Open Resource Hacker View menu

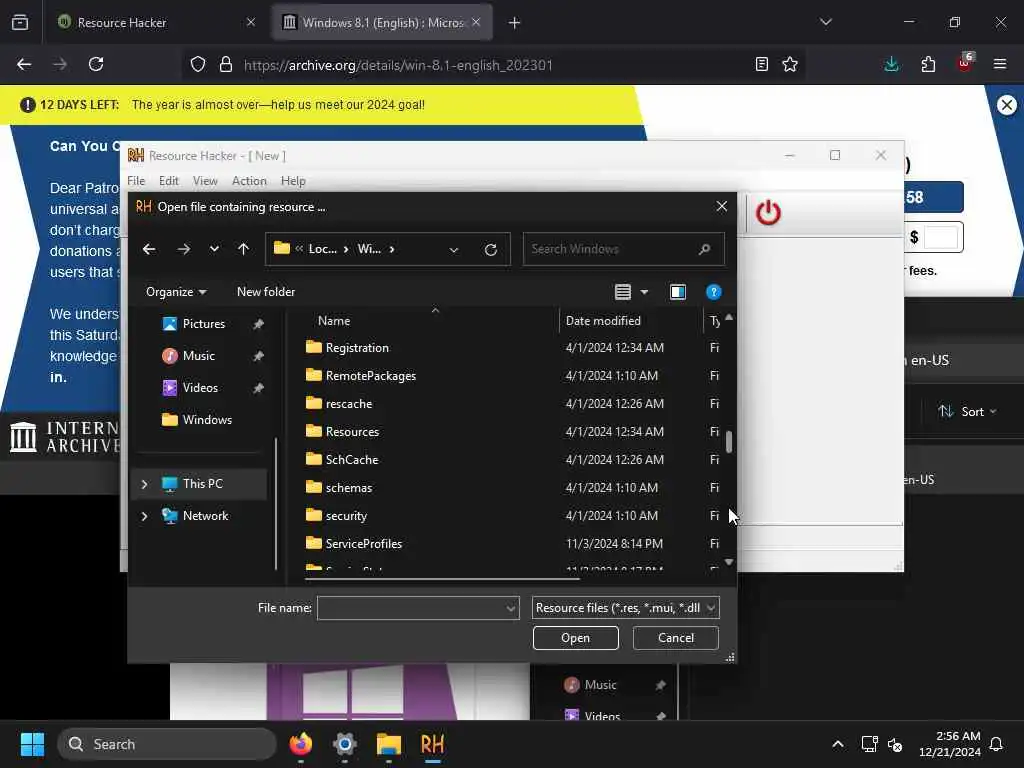(205, 181)
